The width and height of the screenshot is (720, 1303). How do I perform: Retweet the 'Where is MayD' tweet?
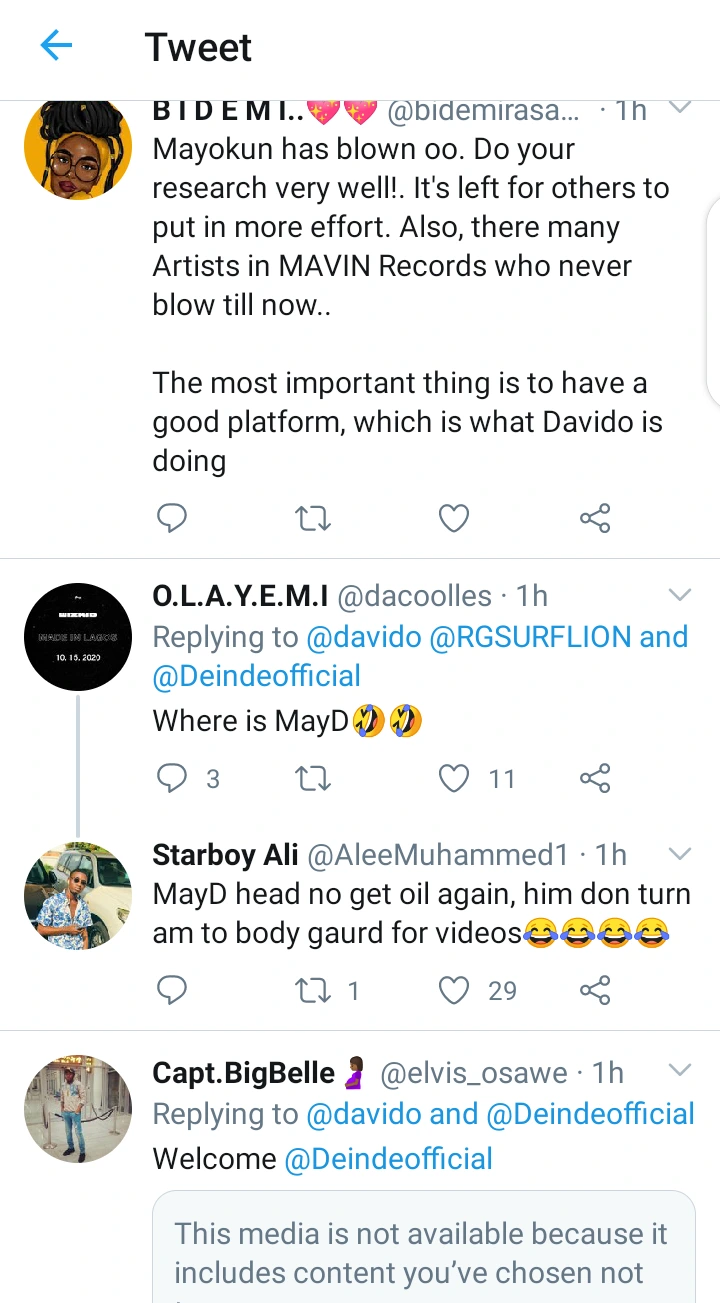(313, 778)
